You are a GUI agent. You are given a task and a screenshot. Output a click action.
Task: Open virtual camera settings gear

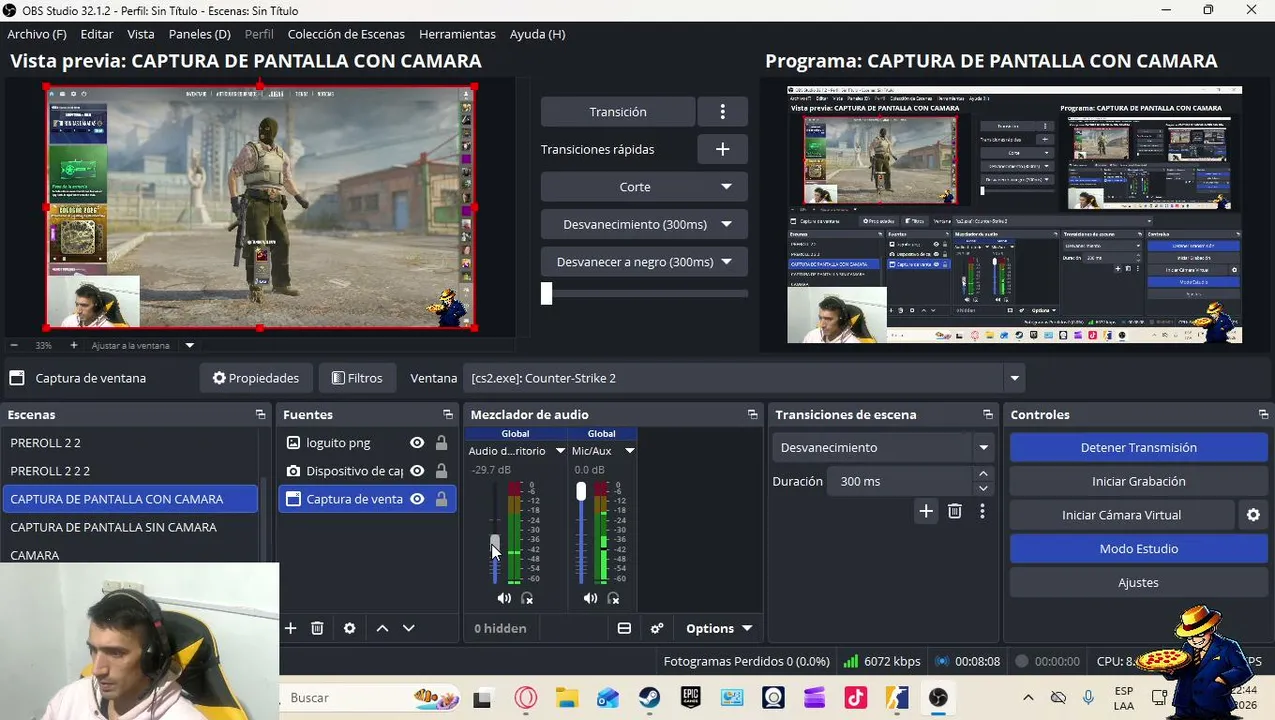pyautogui.click(x=1253, y=515)
